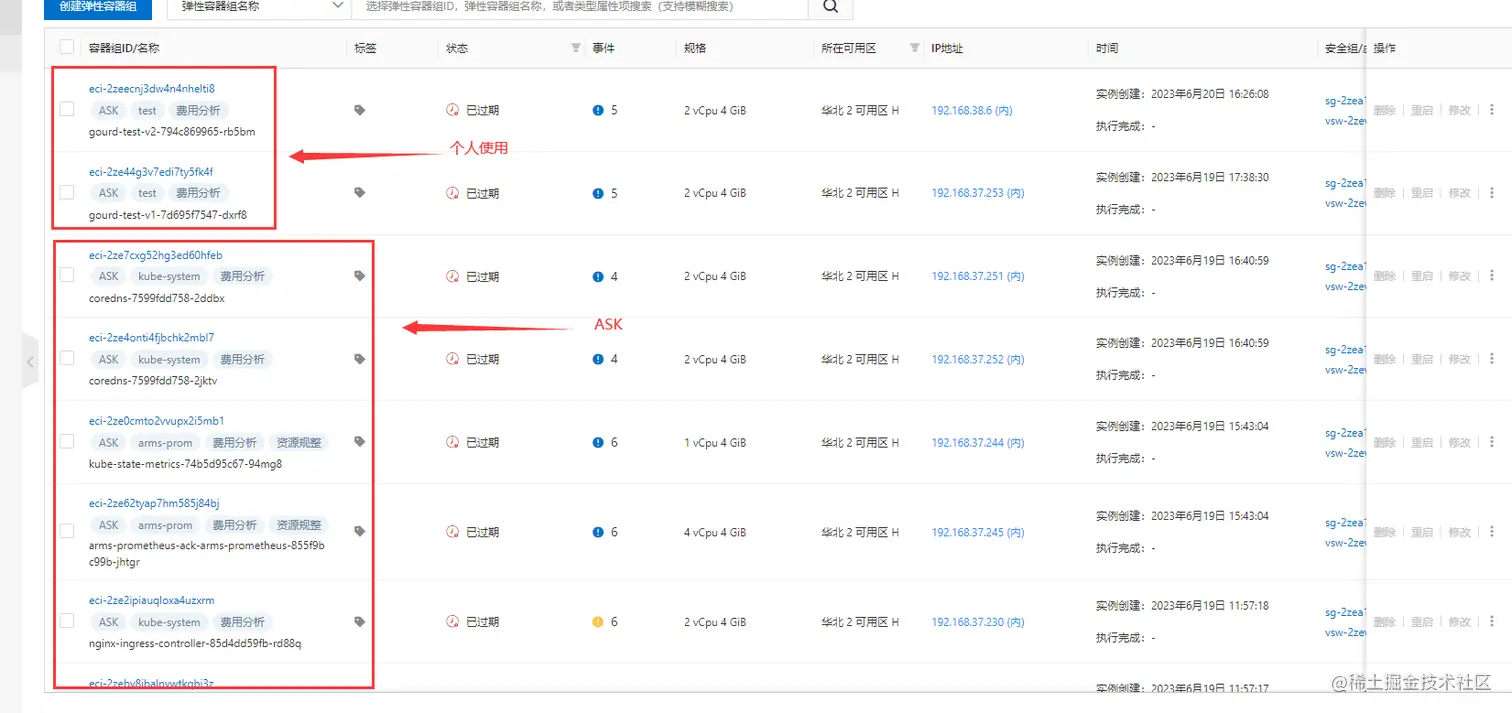Click 资源规整 tag in kube-state-metrics row
1512x713 pixels.
pos(299,442)
